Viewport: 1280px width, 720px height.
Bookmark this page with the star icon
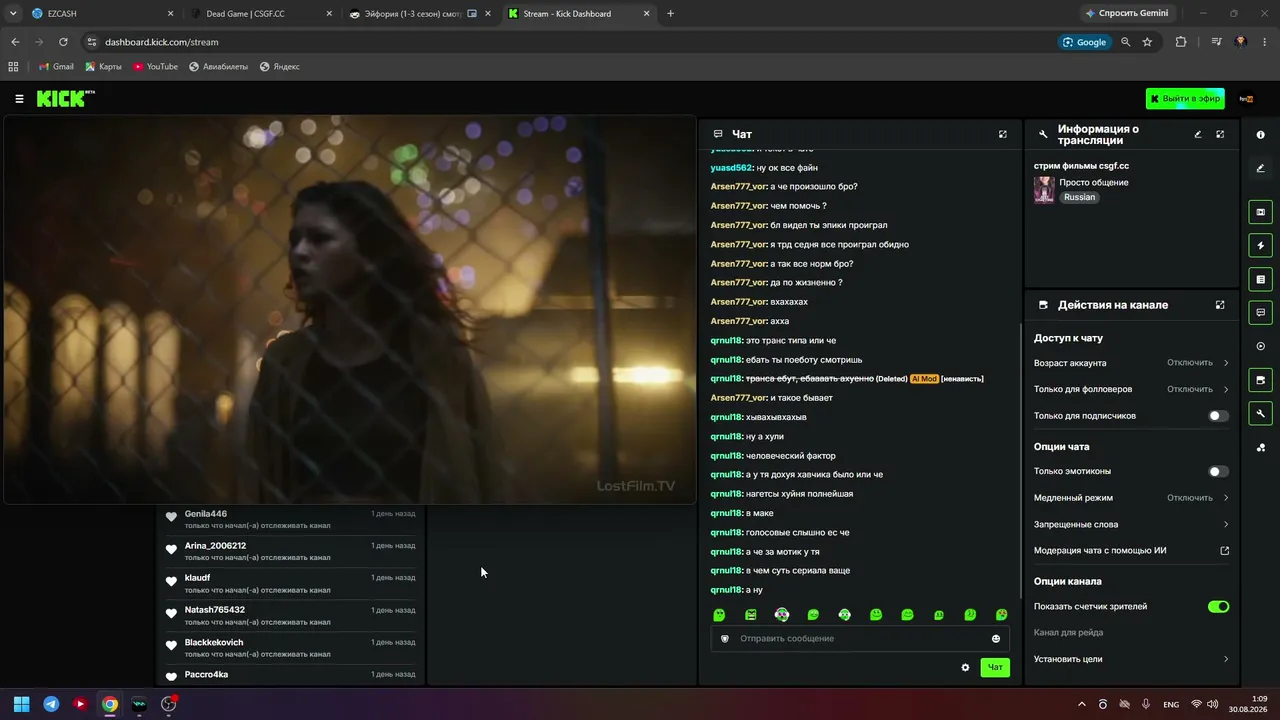point(1147,42)
